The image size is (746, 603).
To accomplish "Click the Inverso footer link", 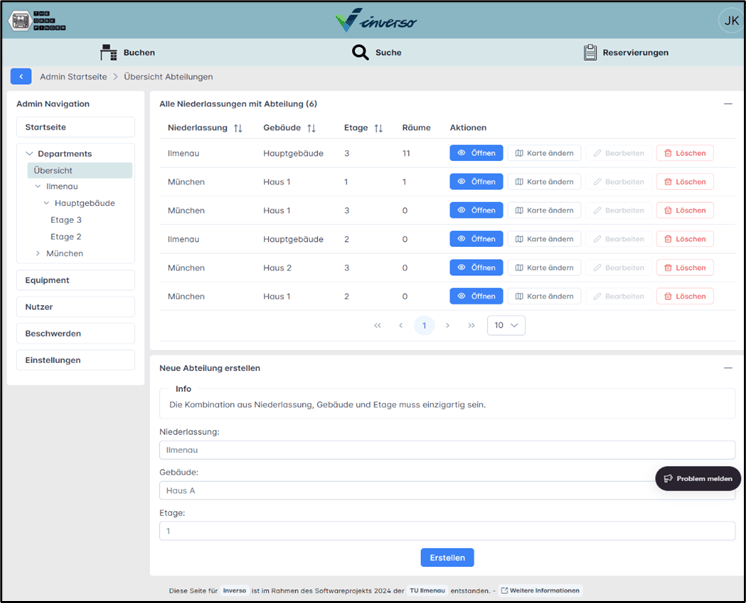I will point(235,591).
